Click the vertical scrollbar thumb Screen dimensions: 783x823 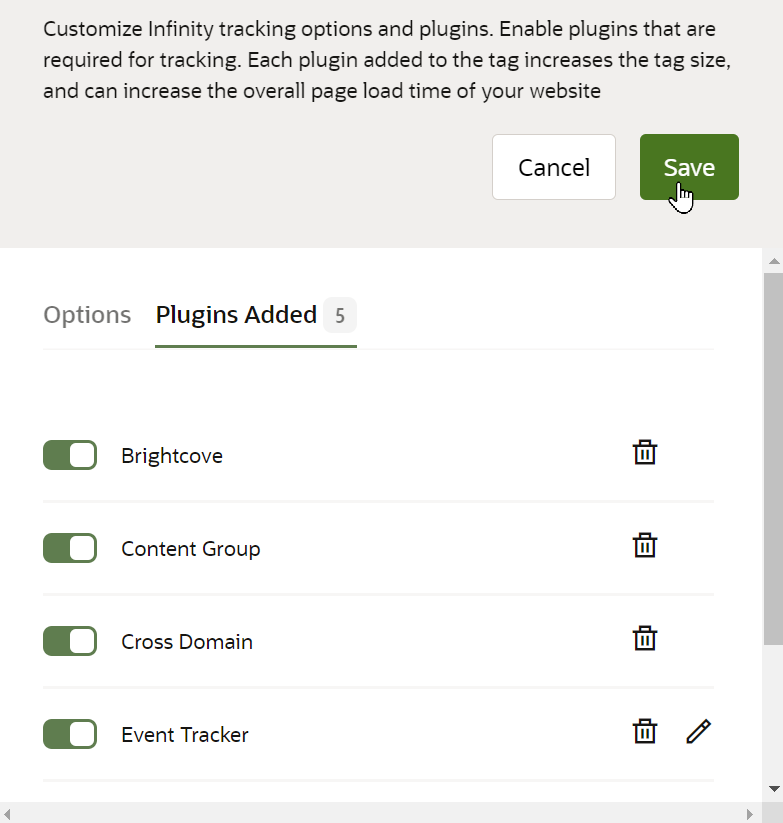(773, 459)
